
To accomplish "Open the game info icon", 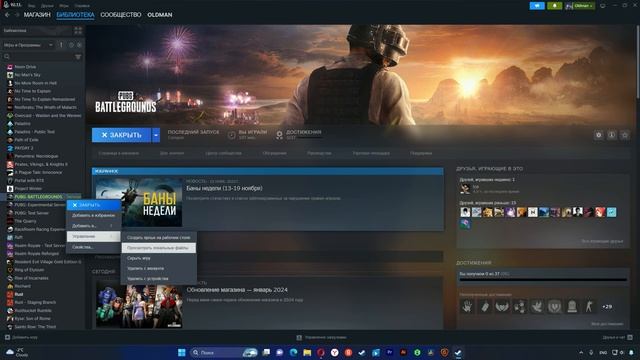I will coord(611,135).
